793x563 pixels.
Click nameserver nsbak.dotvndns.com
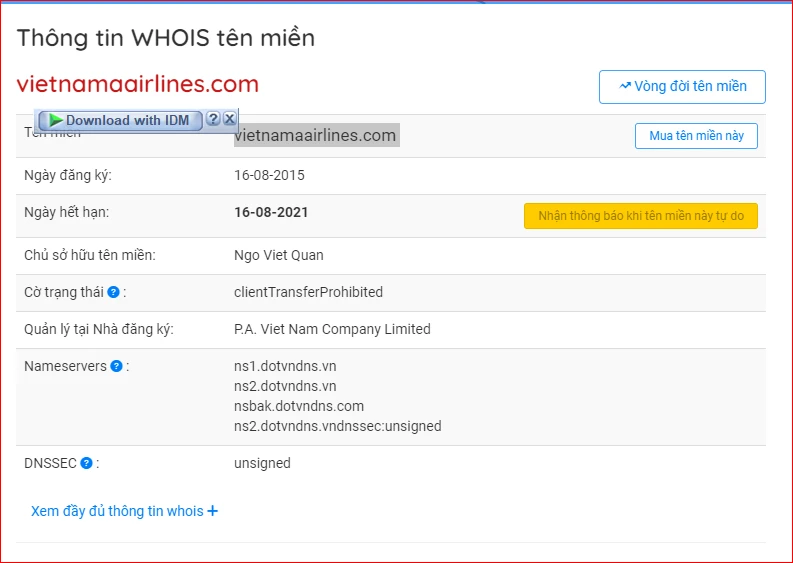pyautogui.click(x=299, y=406)
